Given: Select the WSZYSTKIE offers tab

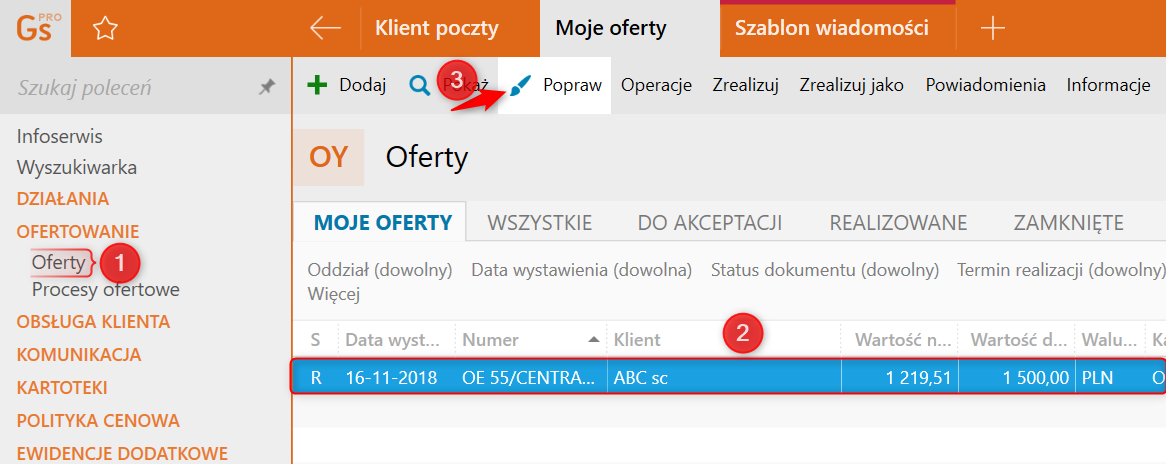Looking at the screenshot, I should point(539,222).
